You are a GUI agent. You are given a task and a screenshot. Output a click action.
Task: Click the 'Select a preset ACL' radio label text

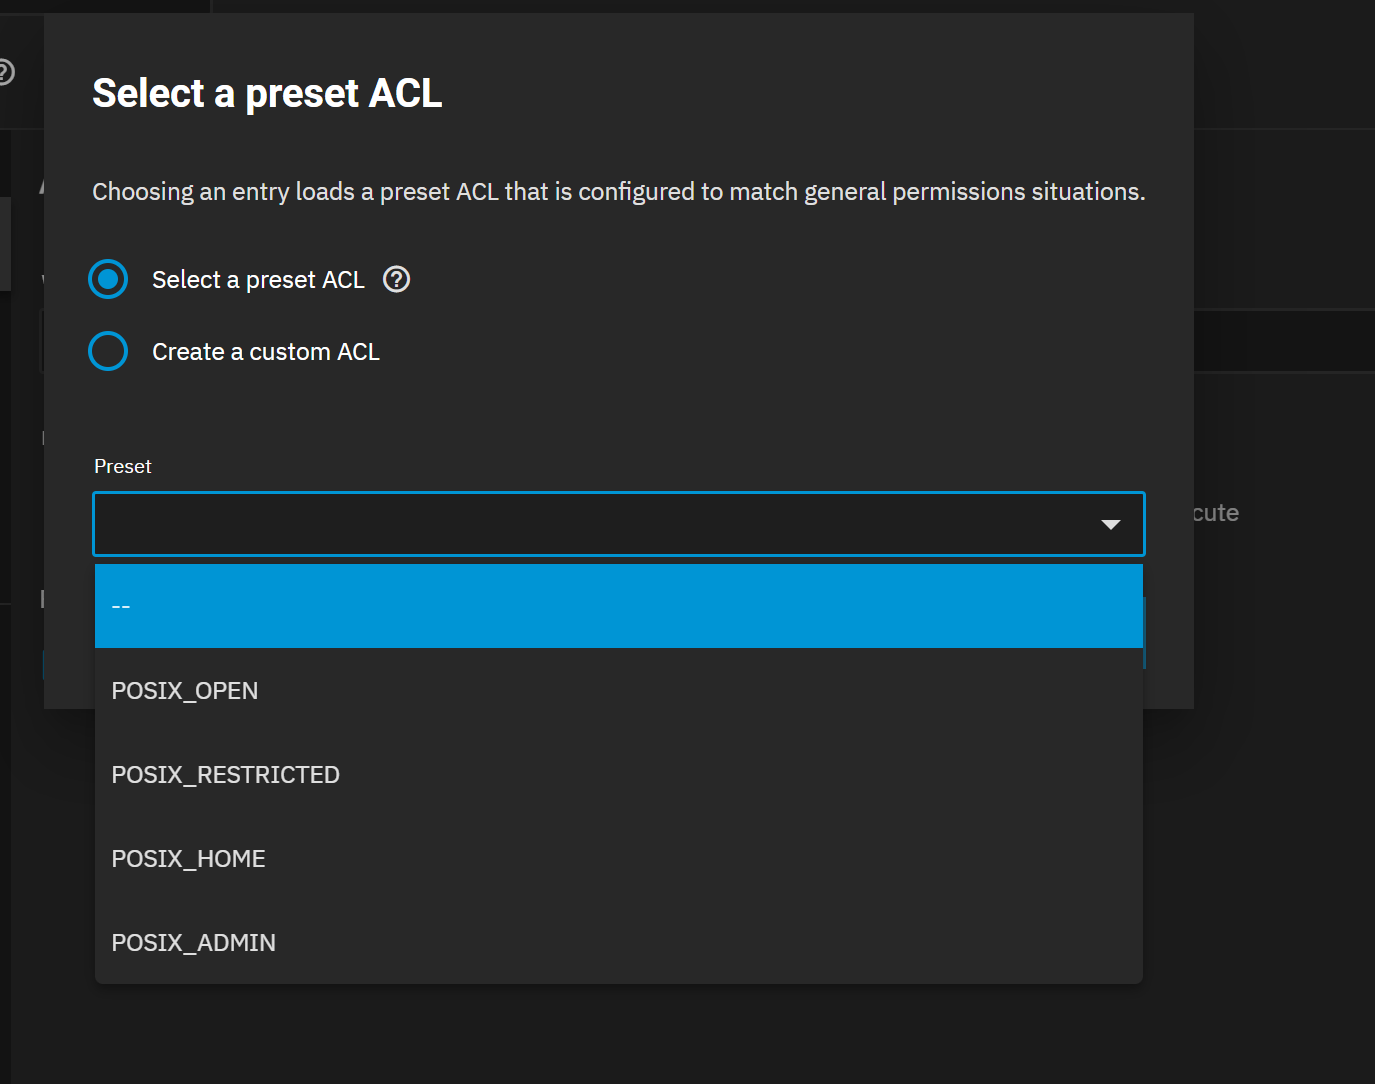pos(258,280)
